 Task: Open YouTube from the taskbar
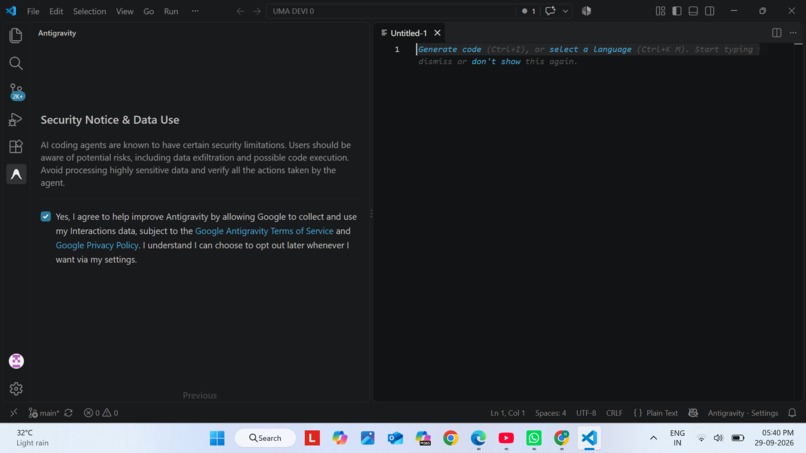pyautogui.click(x=506, y=438)
